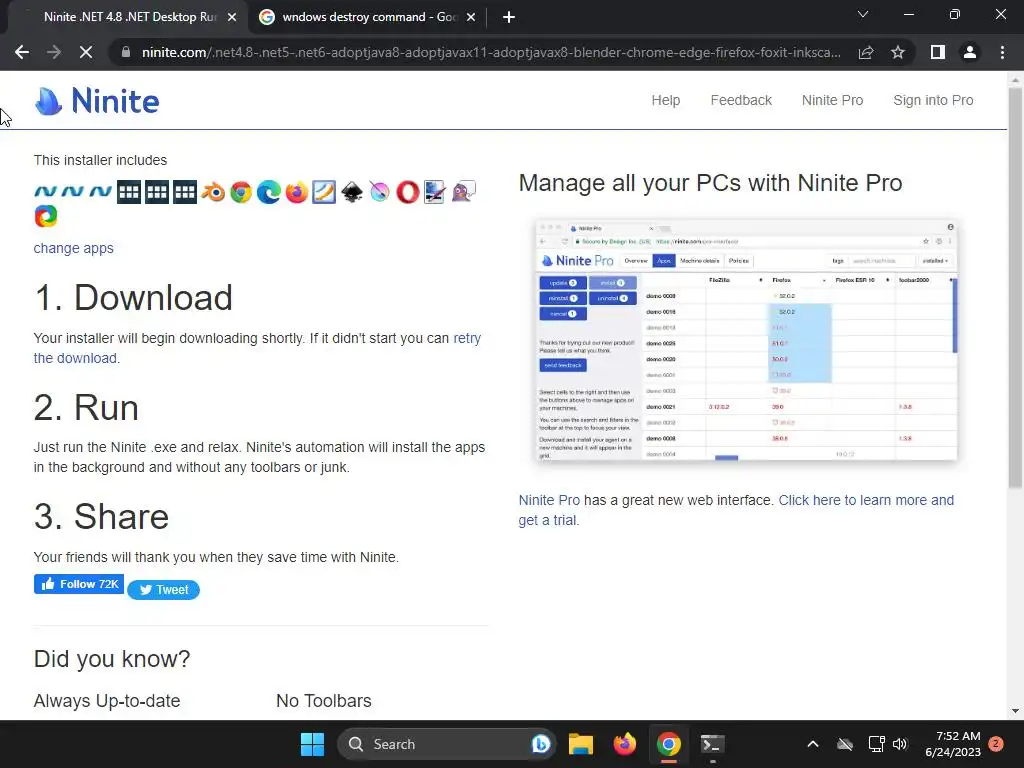
Task: Open the Feedback link in header
Action: click(741, 101)
